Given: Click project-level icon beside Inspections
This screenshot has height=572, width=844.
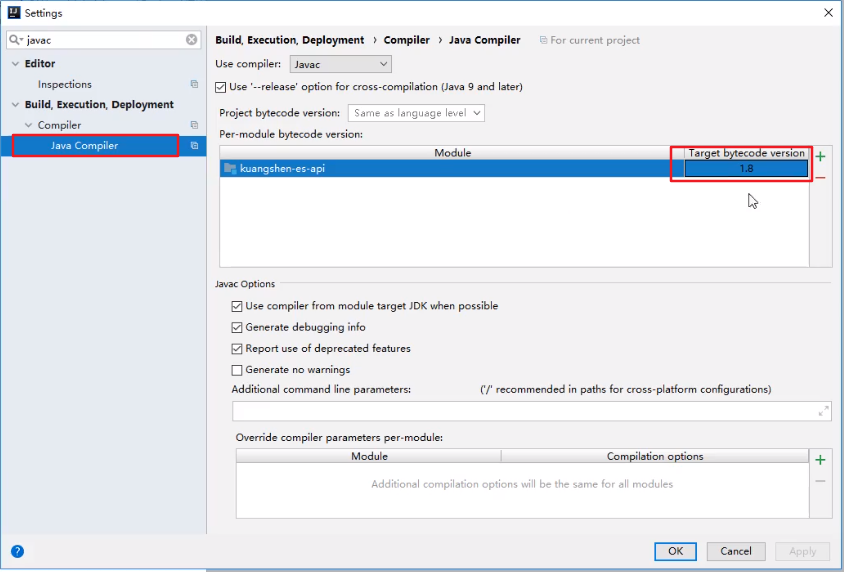Looking at the screenshot, I should 194,85.
